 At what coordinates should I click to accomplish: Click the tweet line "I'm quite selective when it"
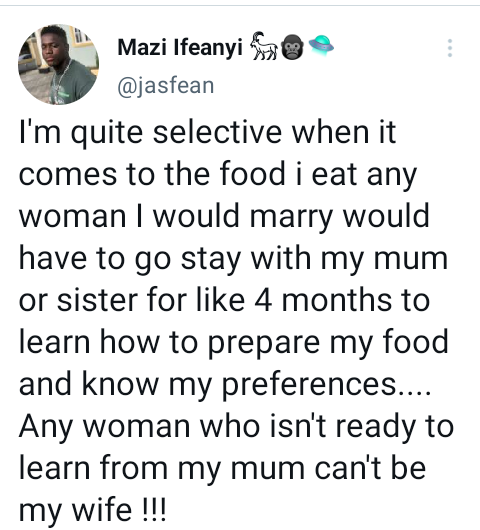coord(208,133)
